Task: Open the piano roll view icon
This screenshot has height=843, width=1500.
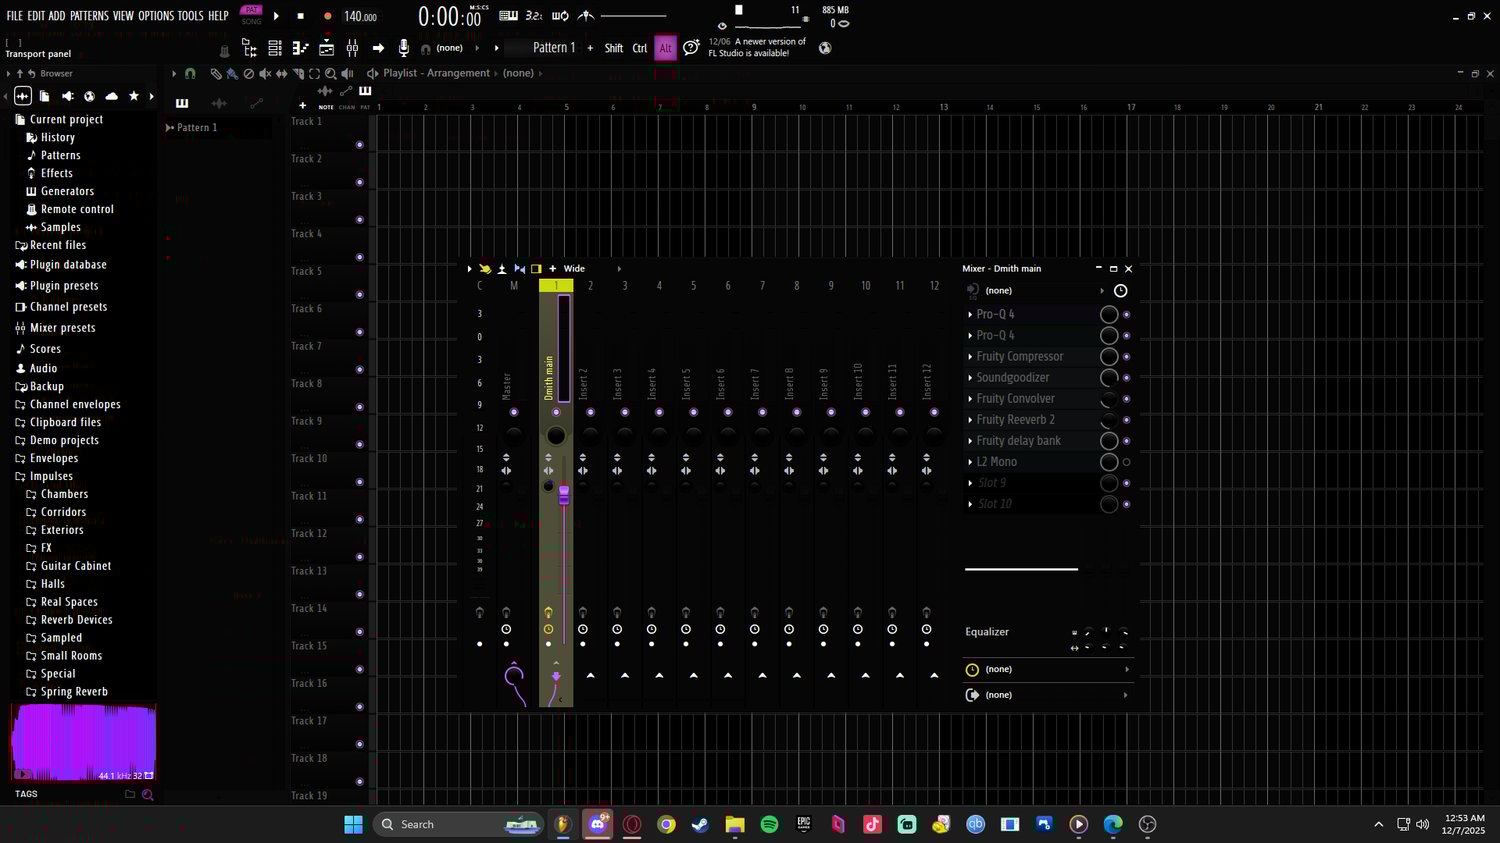Action: (x=300, y=48)
